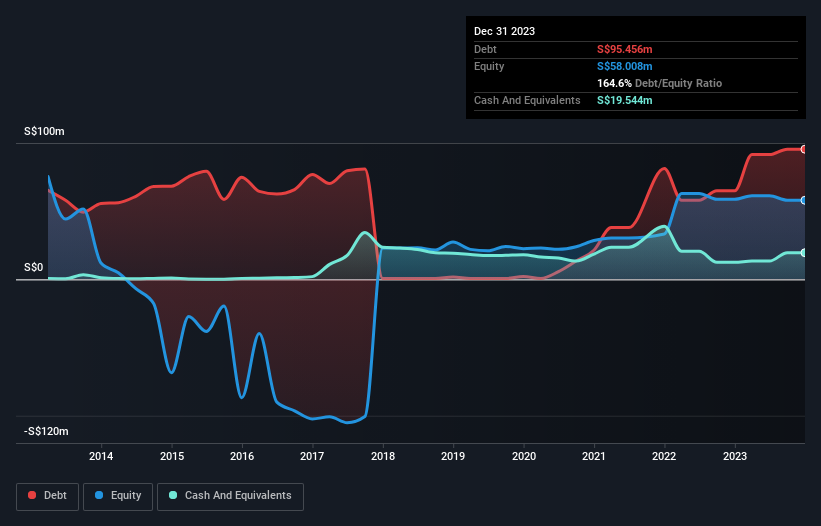Viewport: 821px width, 526px height.
Task: Click the 2014 x-axis label
Action: pos(101,456)
